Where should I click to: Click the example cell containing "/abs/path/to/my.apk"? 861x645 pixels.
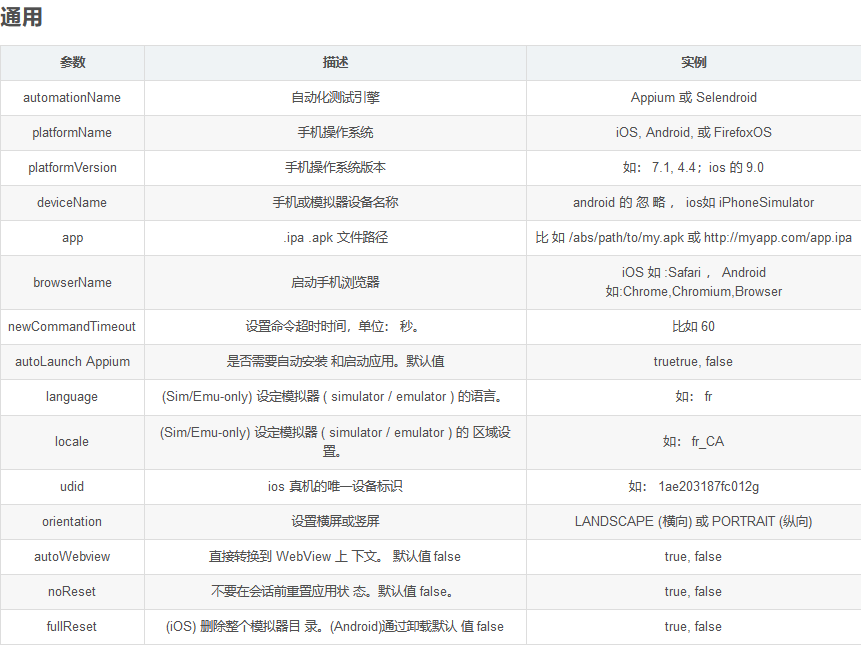(694, 238)
